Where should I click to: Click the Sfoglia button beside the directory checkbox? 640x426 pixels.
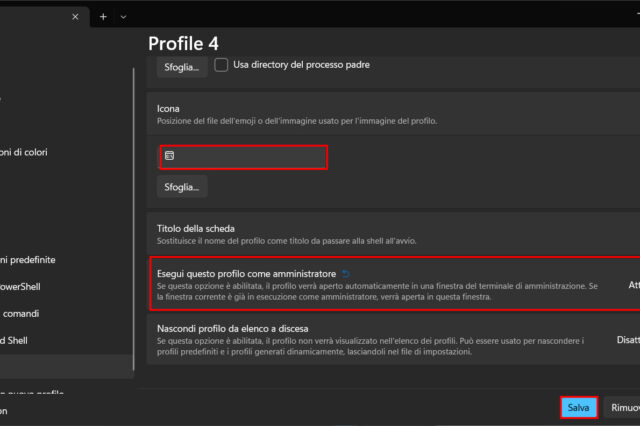pos(181,66)
